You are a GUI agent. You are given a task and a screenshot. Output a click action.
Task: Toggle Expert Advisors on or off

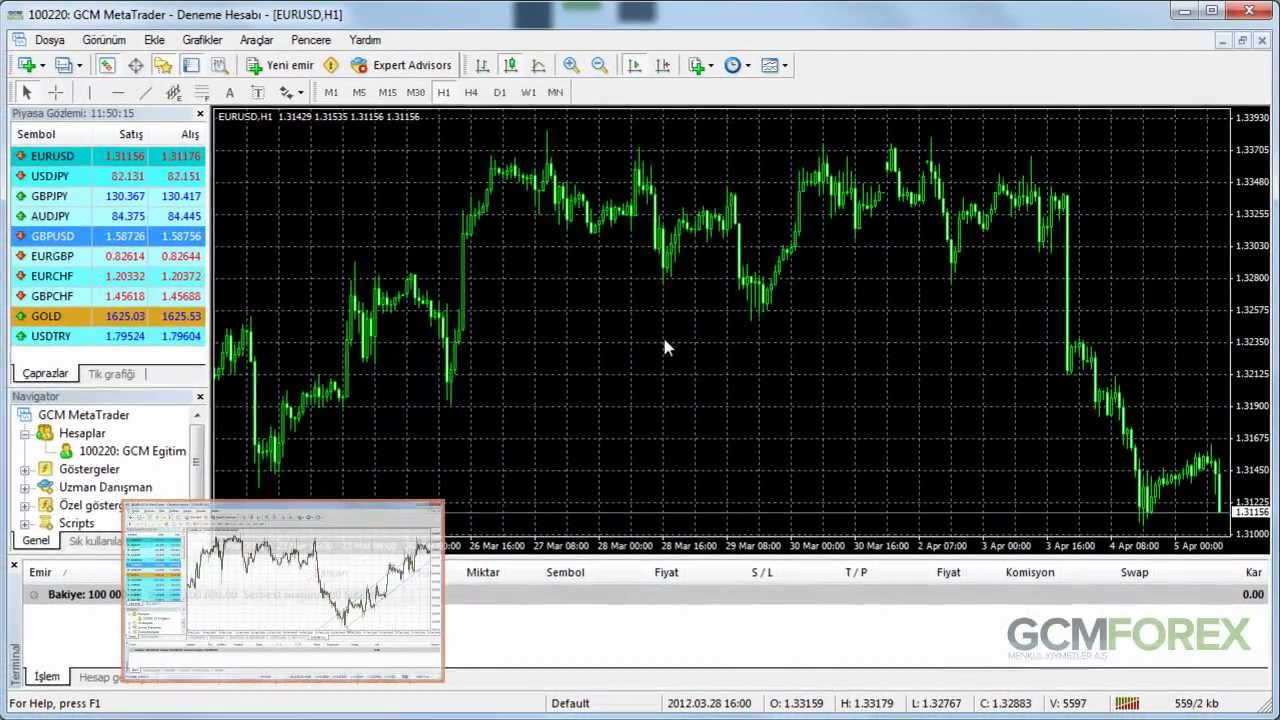pos(401,65)
